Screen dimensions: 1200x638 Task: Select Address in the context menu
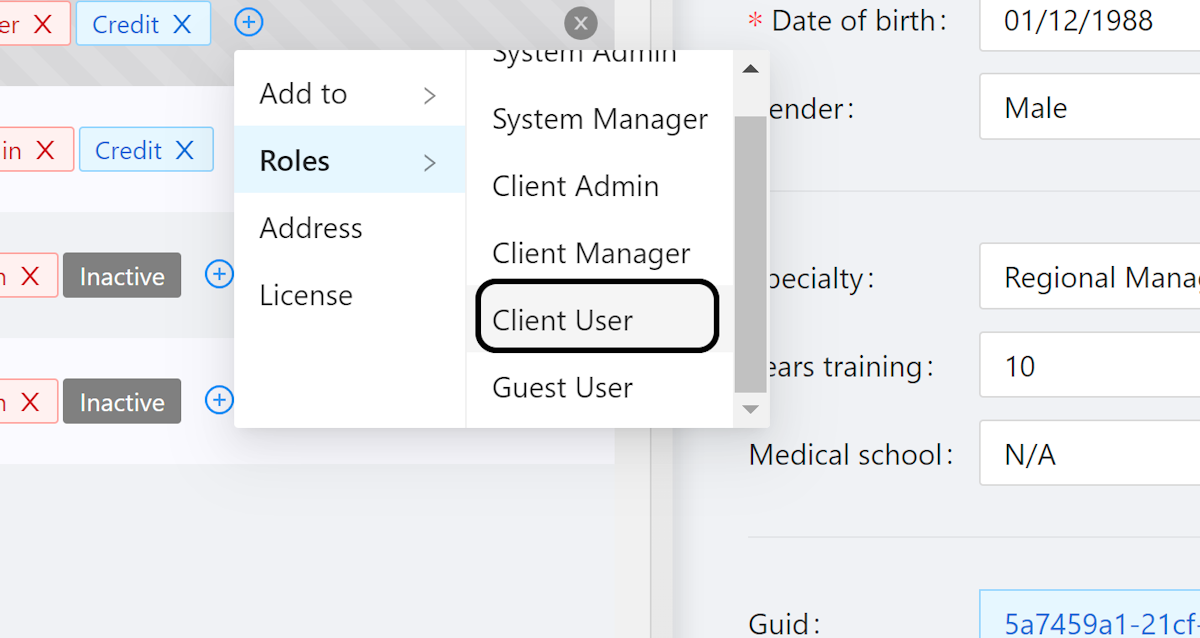(350, 228)
